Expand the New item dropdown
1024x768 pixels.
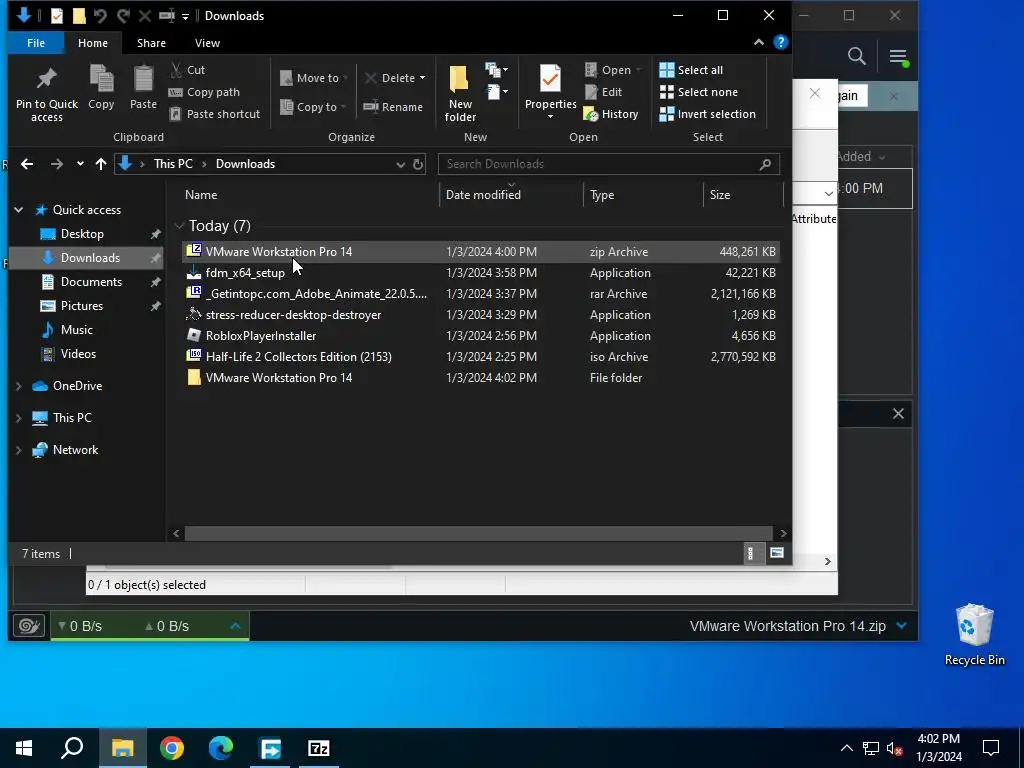tap(496, 70)
